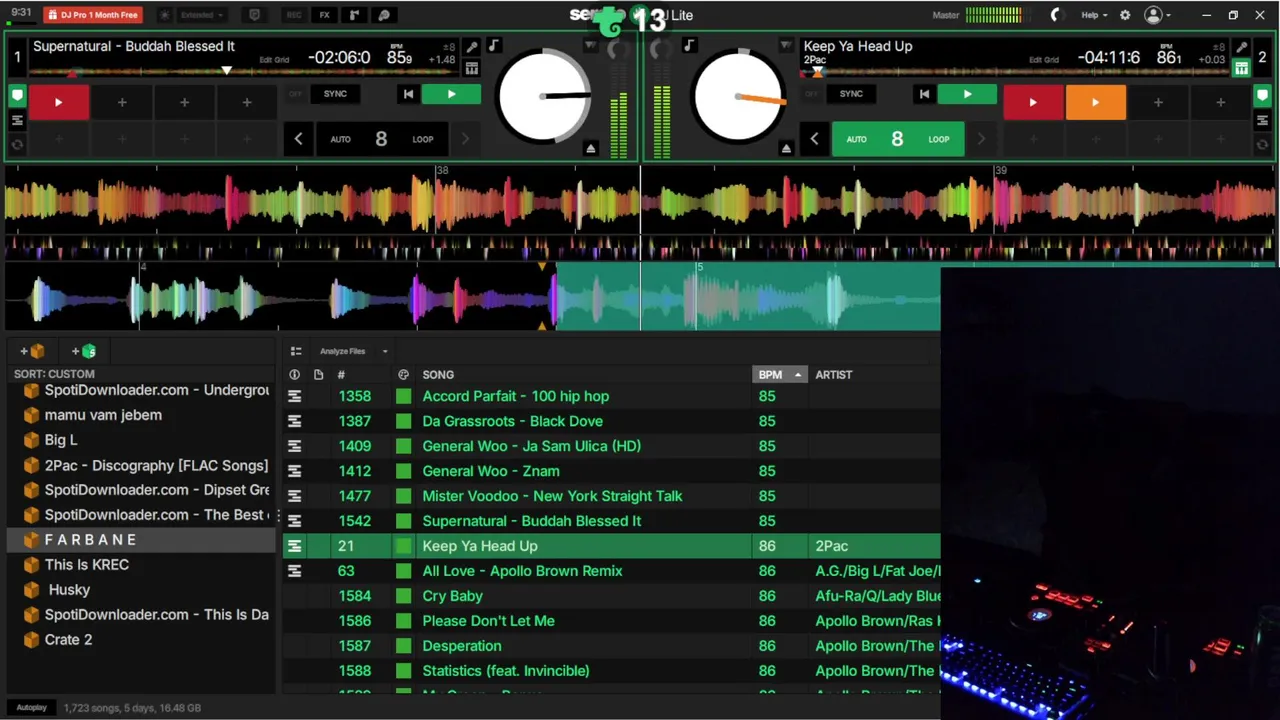Viewport: 1280px width, 720px height.
Task: Toggle sync OFF button on deck 2
Action: [x=811, y=94]
